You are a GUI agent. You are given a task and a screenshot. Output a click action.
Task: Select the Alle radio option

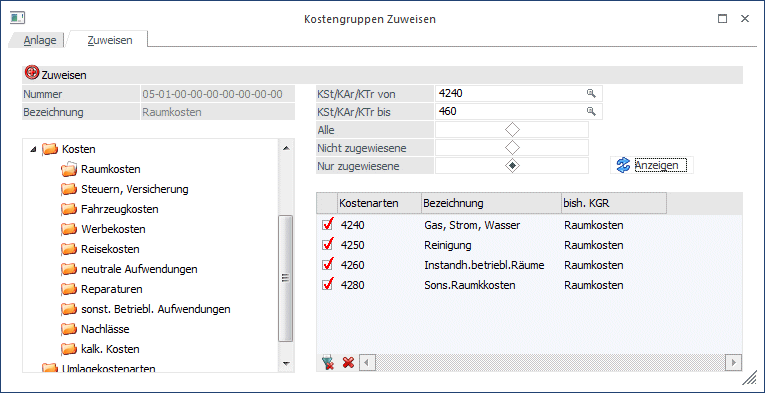[512, 130]
